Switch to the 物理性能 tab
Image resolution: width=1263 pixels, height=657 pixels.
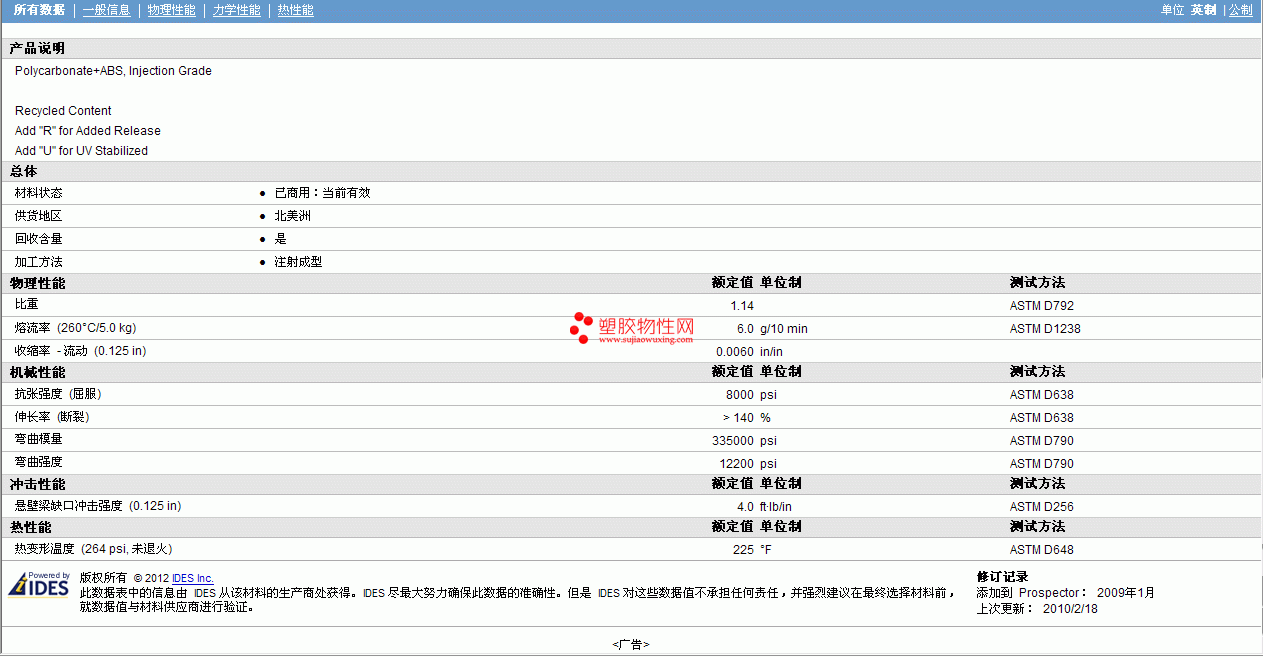(x=171, y=10)
